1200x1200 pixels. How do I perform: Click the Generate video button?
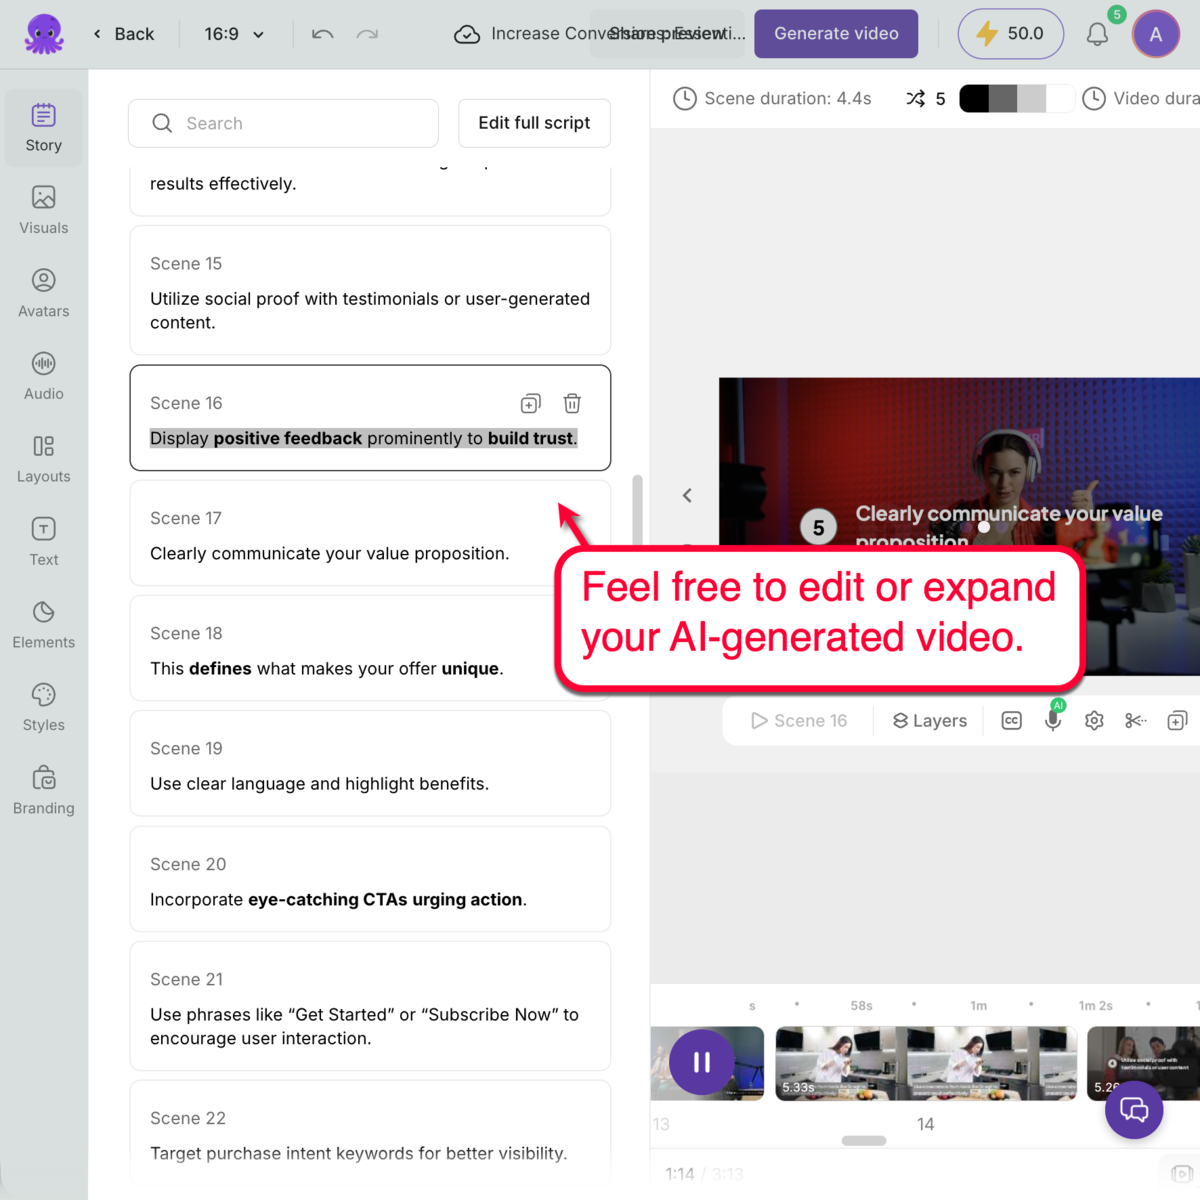[x=836, y=34]
